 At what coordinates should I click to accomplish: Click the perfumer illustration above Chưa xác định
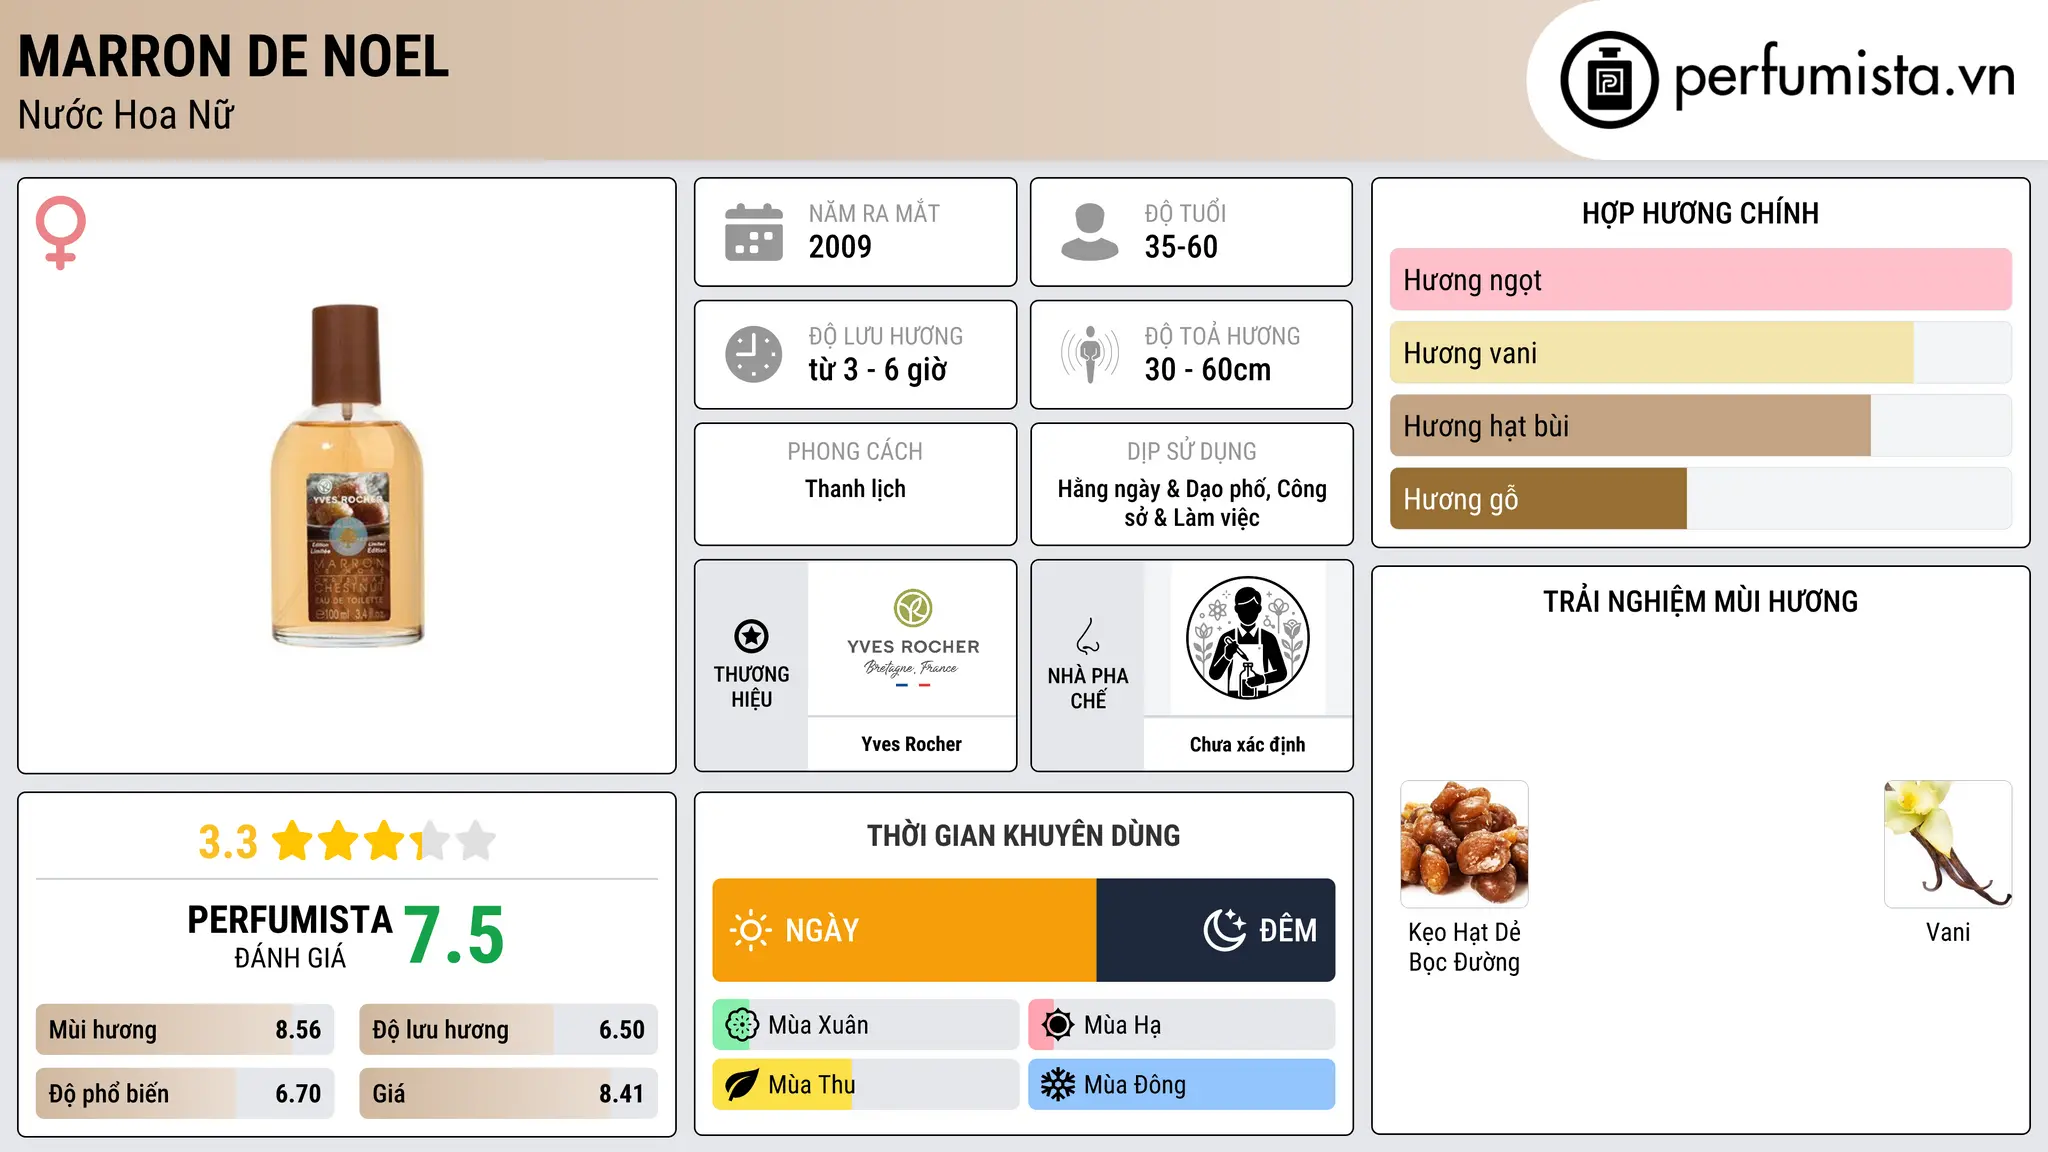[1248, 638]
